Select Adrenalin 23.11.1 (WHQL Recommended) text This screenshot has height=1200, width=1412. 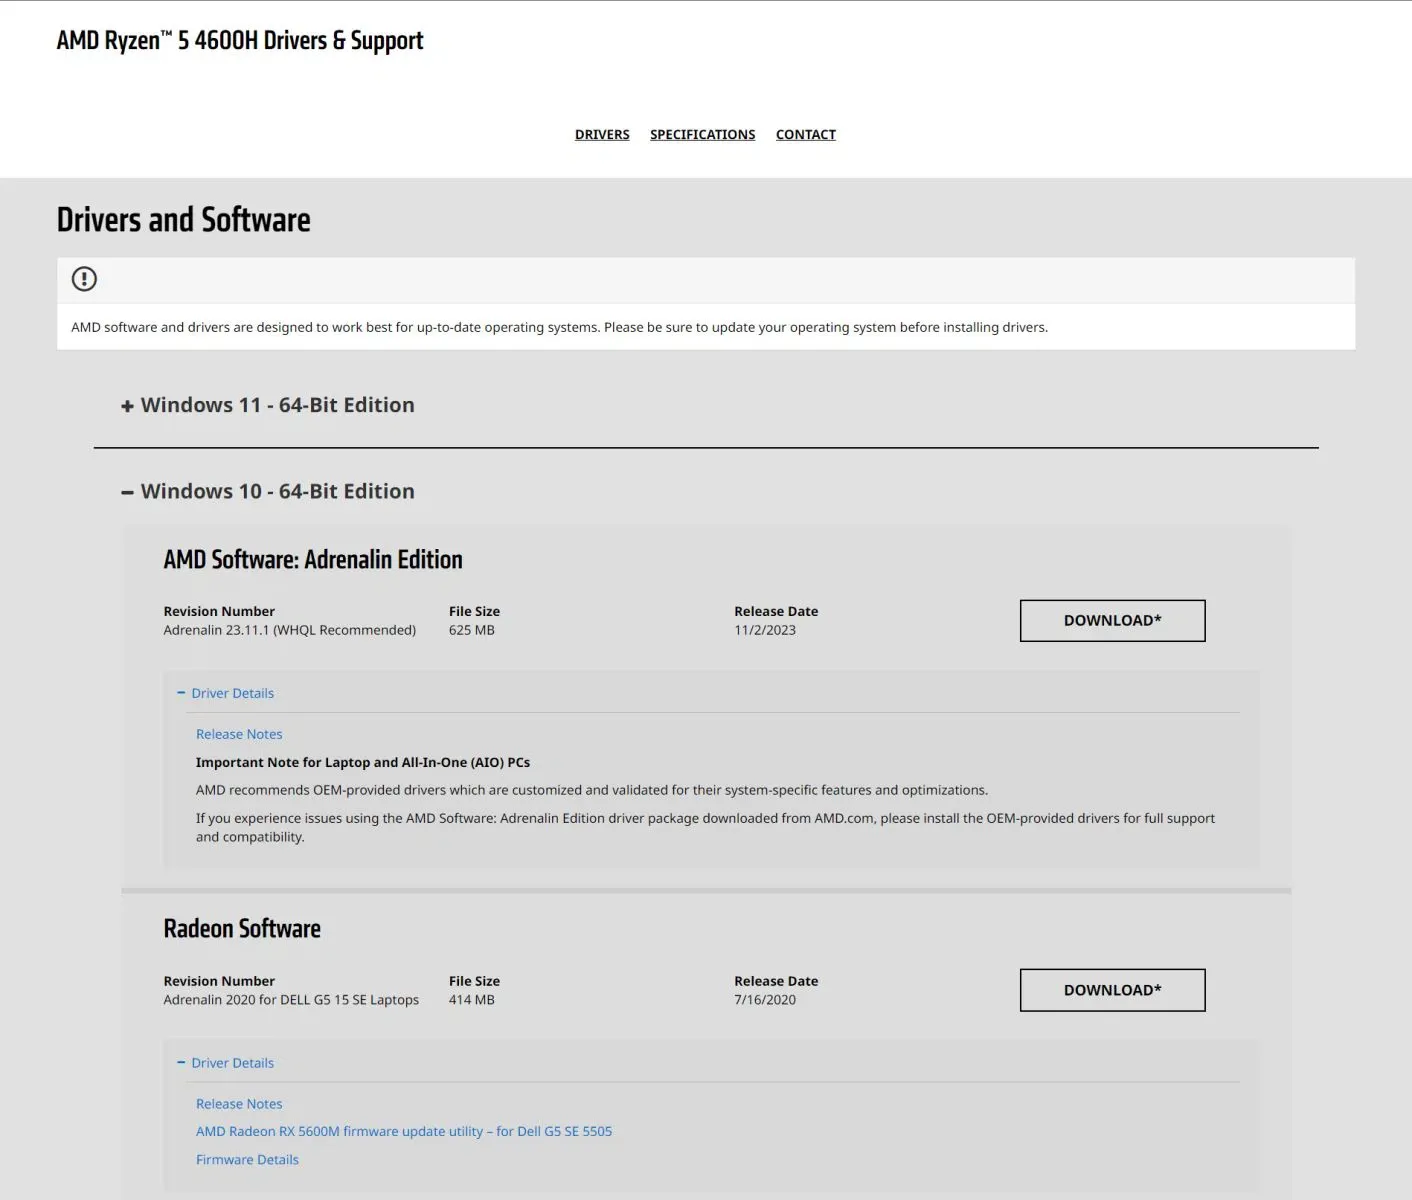click(x=290, y=630)
